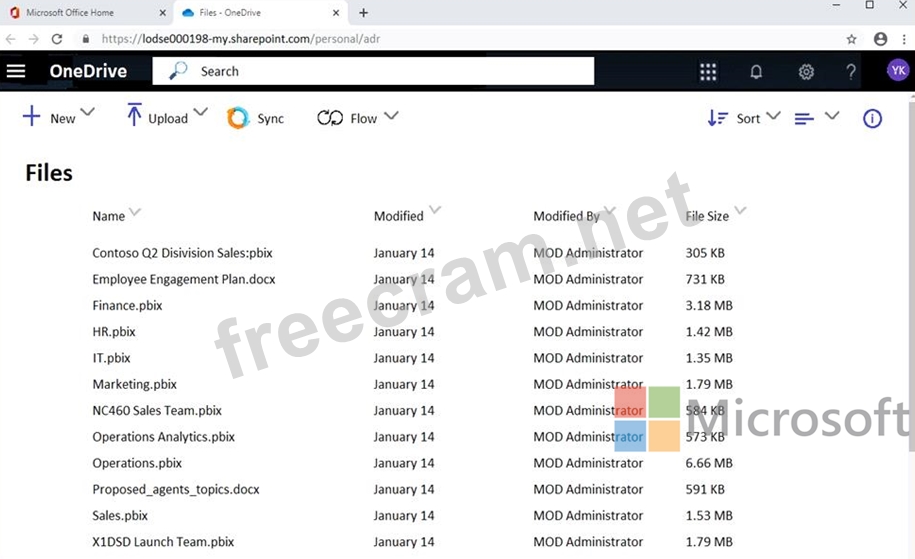Click the search magnifier icon

177,71
